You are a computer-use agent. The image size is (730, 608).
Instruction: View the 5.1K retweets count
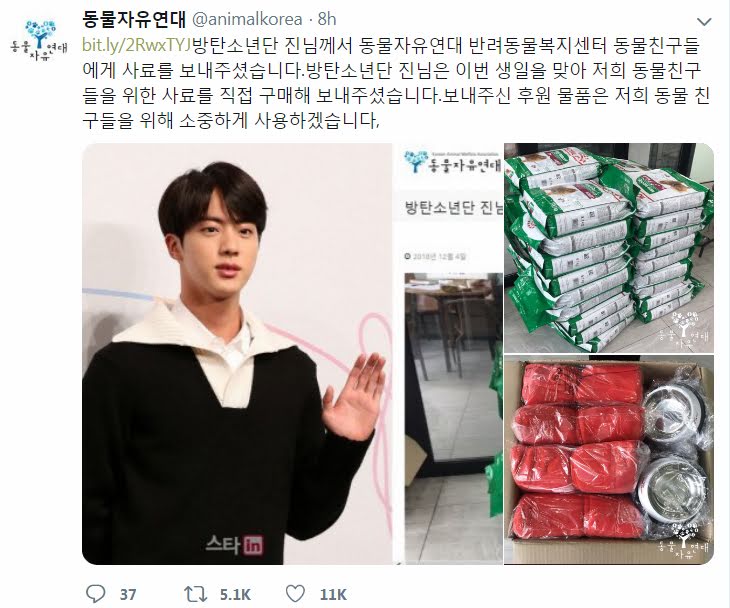[x=235, y=594]
